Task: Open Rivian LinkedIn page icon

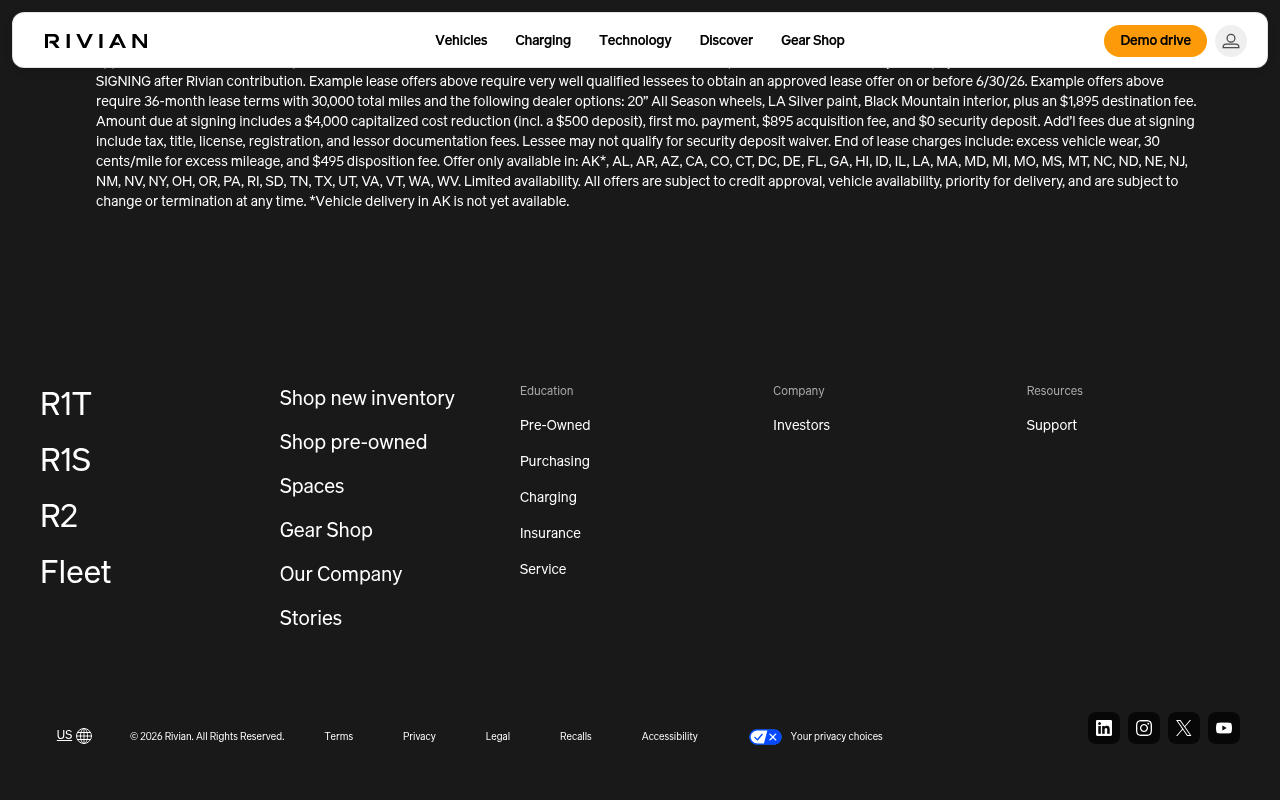Action: (1104, 728)
